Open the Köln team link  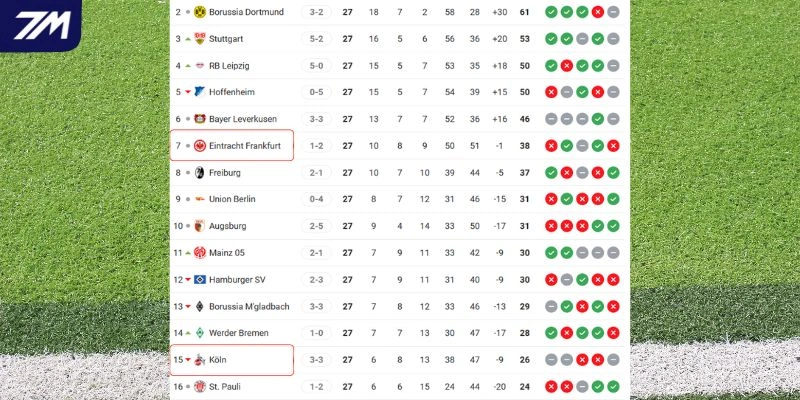pyautogui.click(x=218, y=360)
